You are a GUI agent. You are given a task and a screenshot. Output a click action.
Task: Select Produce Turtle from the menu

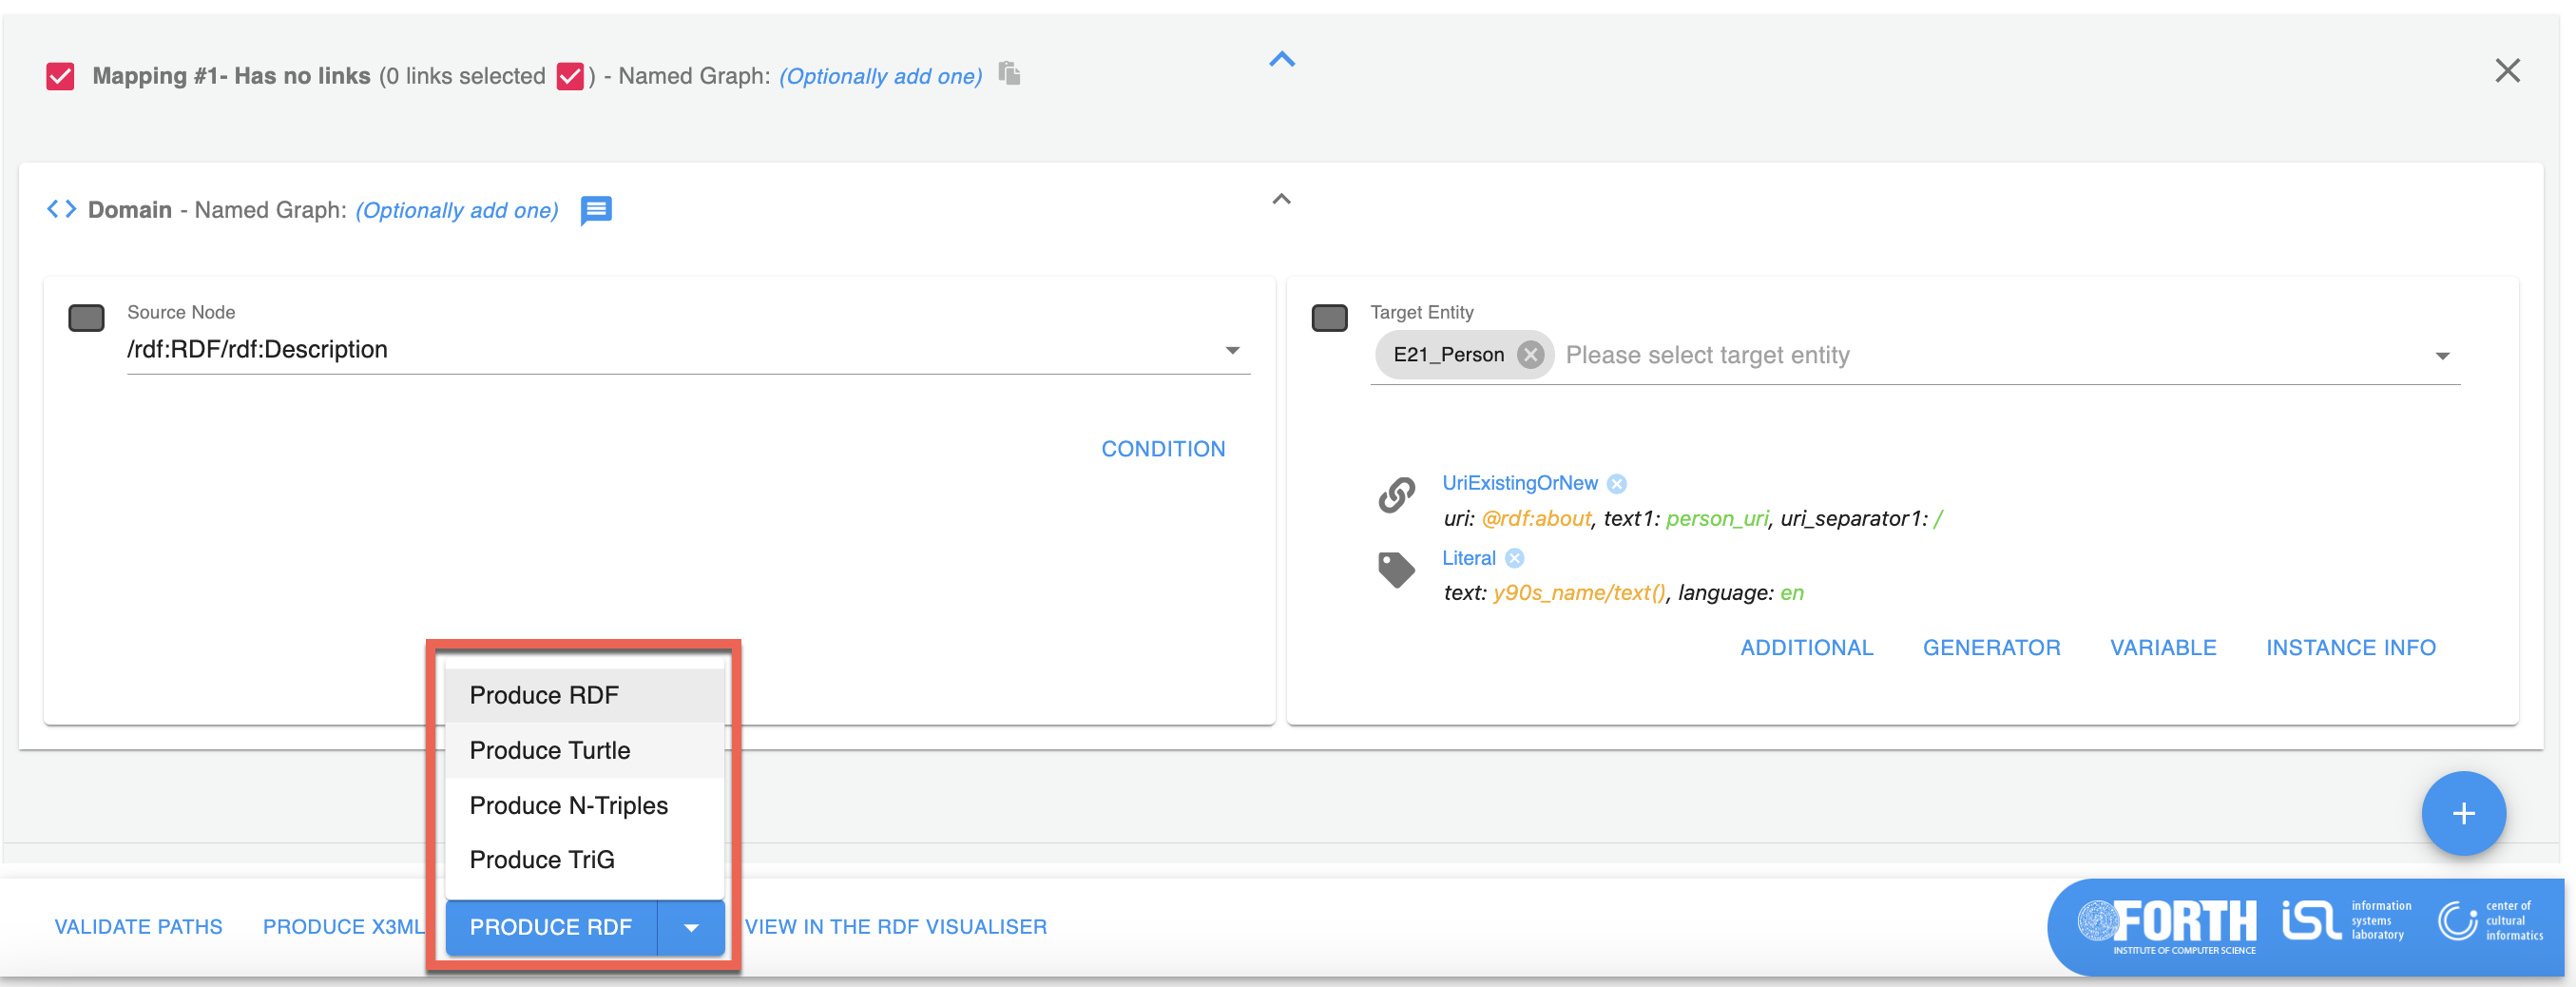tap(550, 750)
